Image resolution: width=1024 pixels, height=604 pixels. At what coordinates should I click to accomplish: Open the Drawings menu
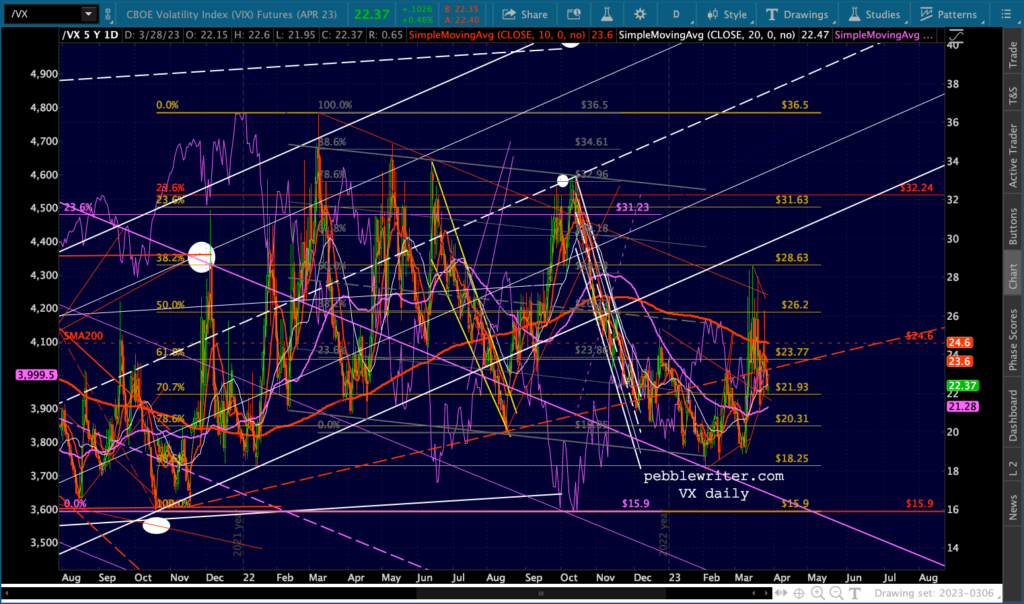point(797,14)
